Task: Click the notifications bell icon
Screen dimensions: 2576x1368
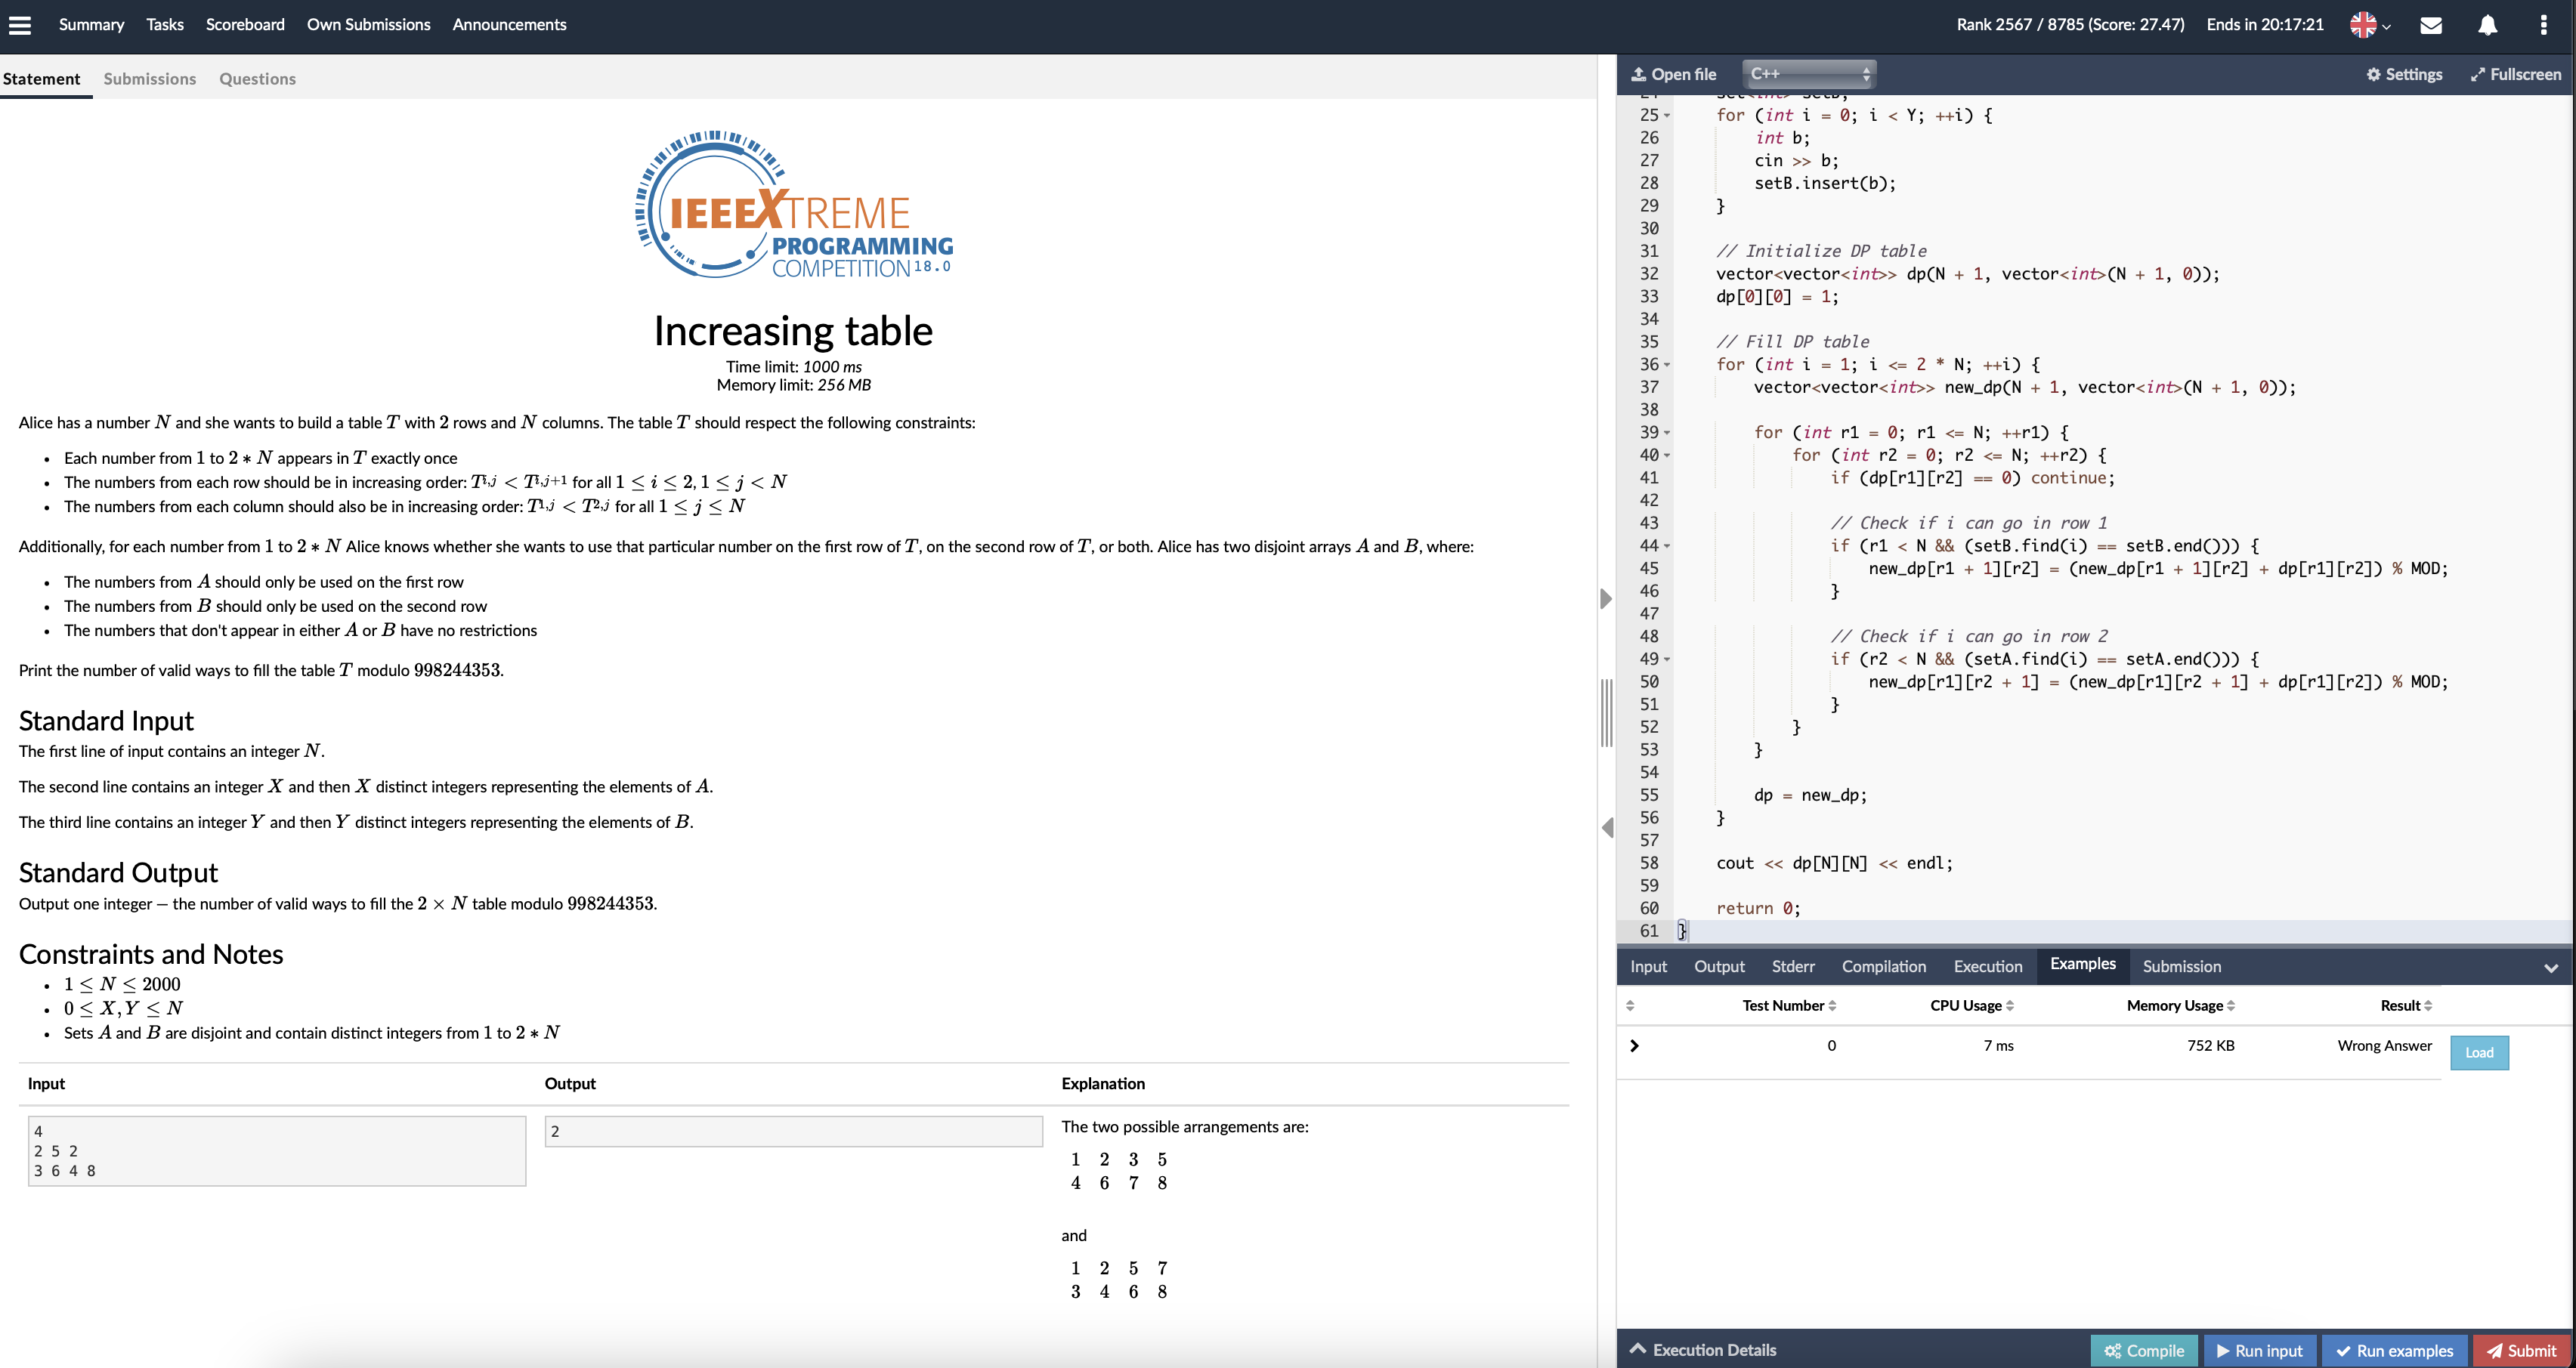Action: pyautogui.click(x=2487, y=25)
